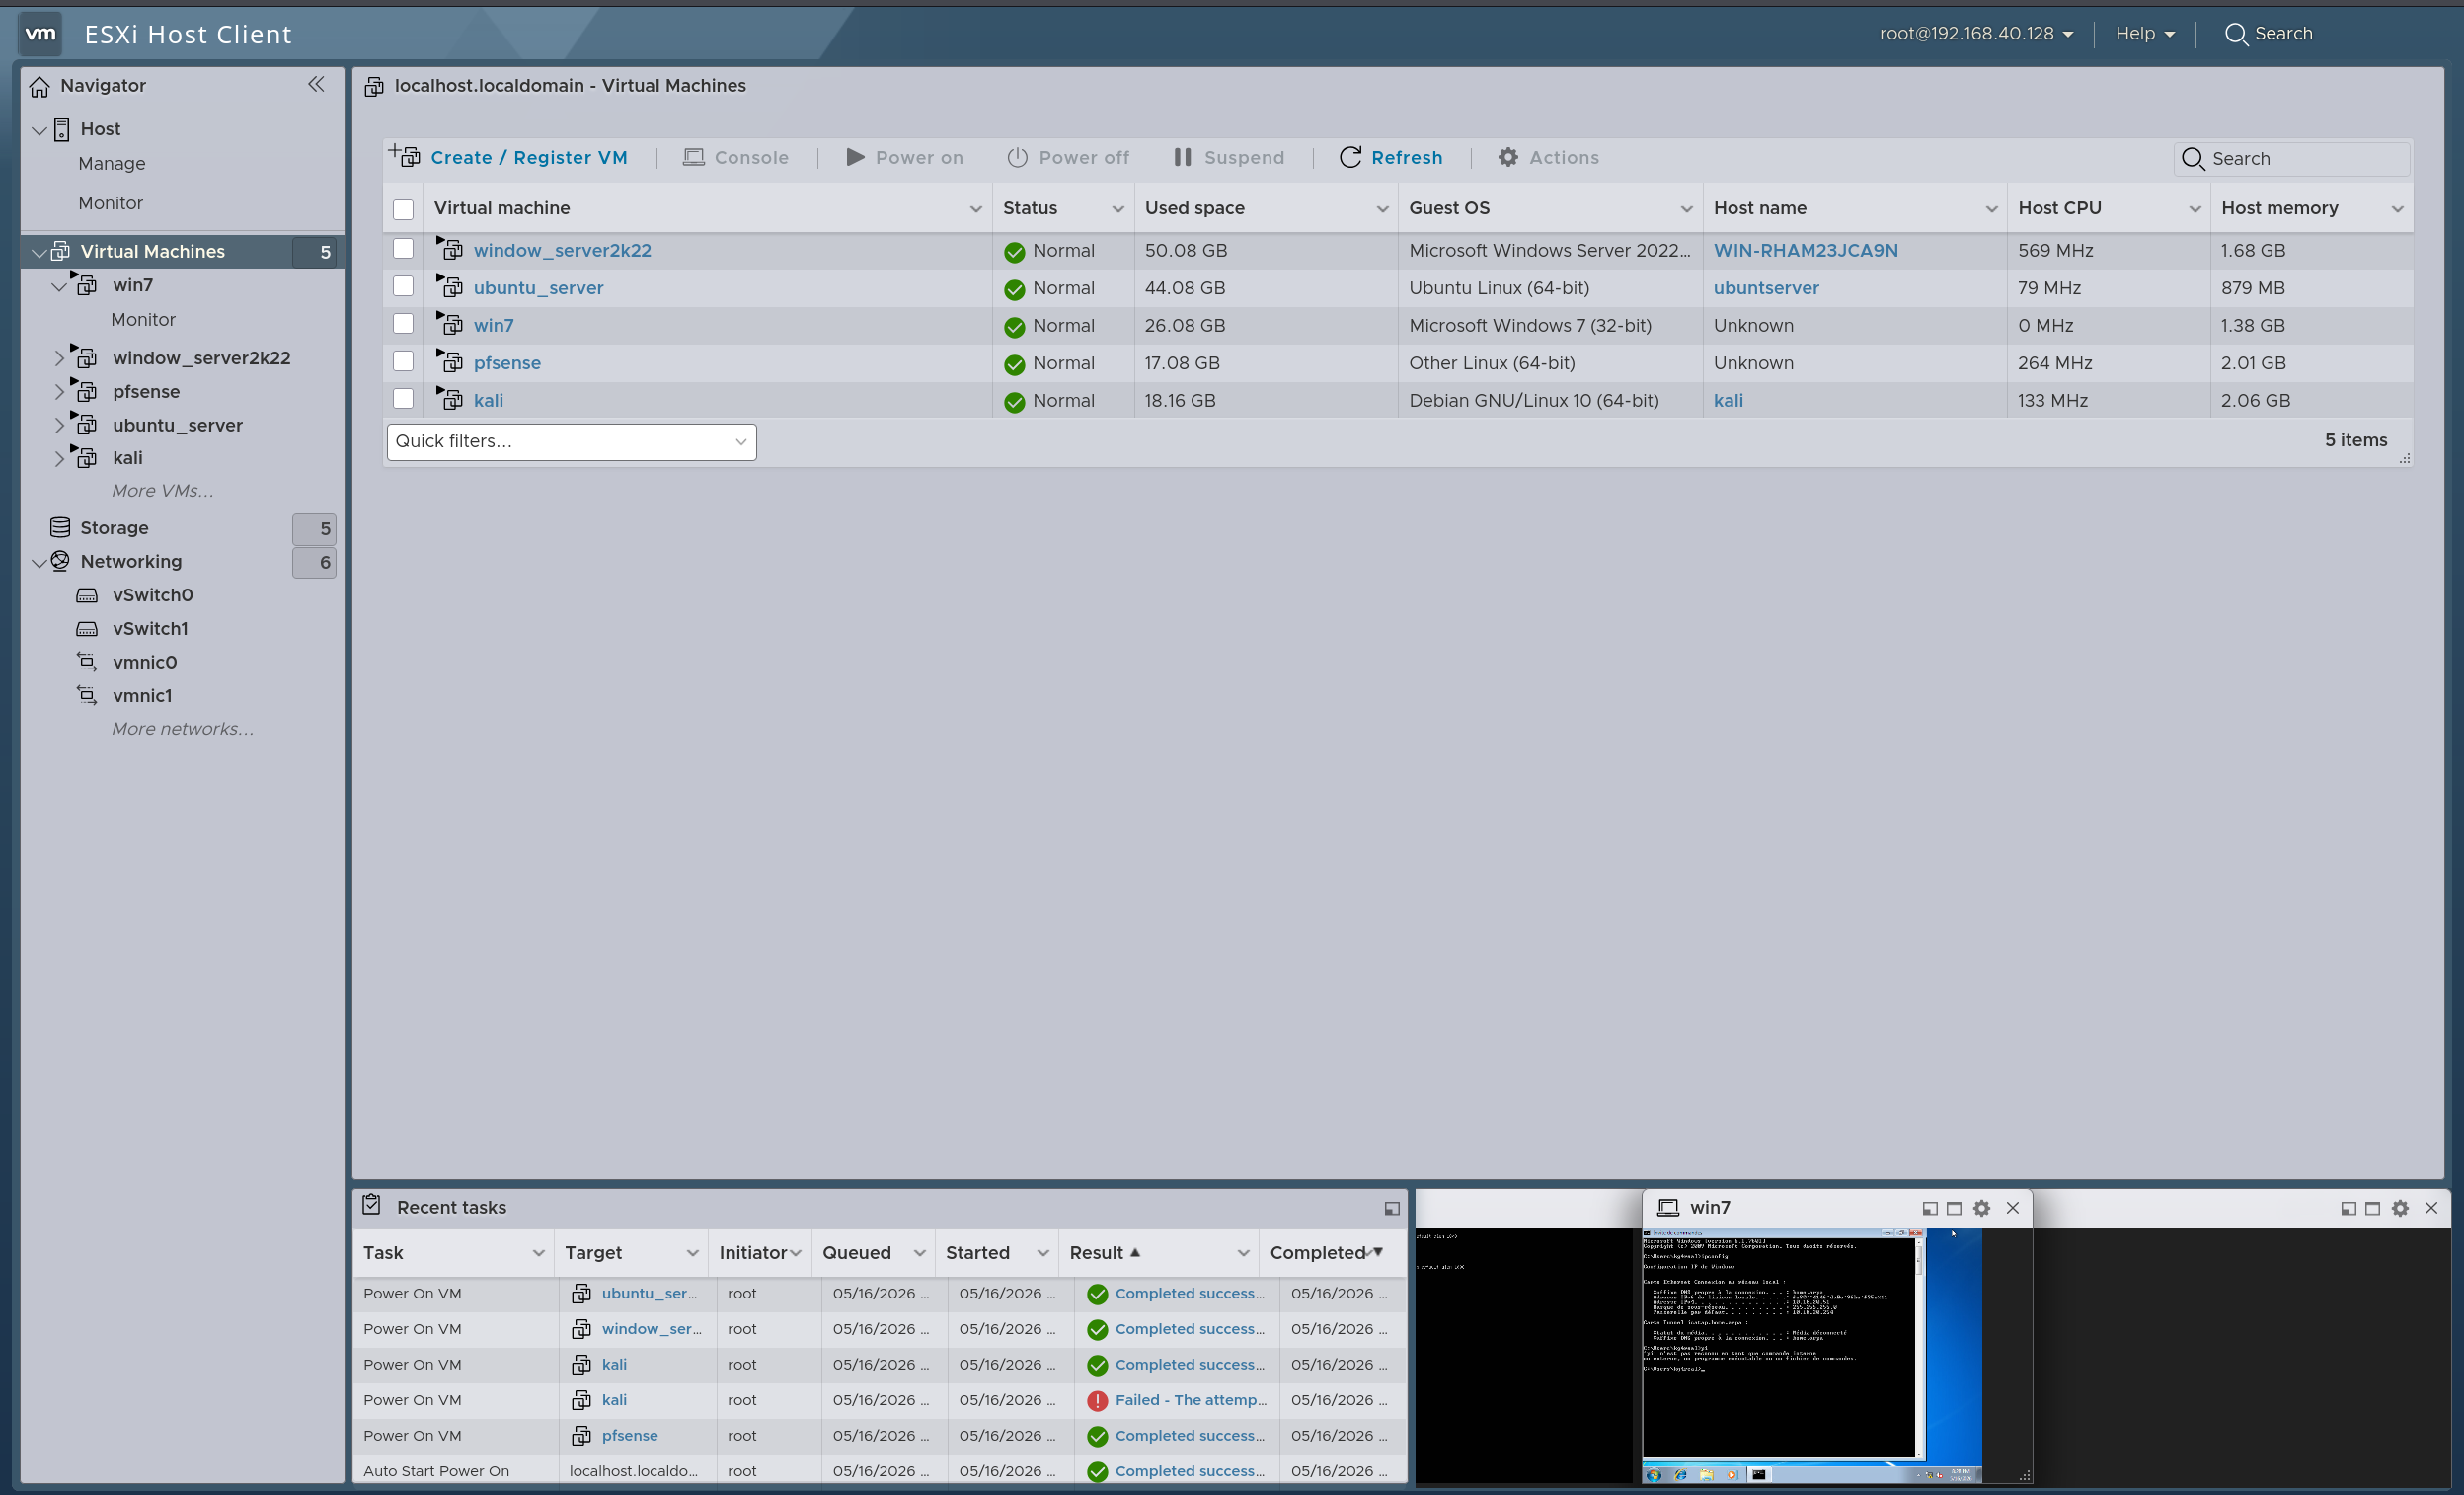
Task: Expand the ubuntu_server tree node
Action: point(59,425)
